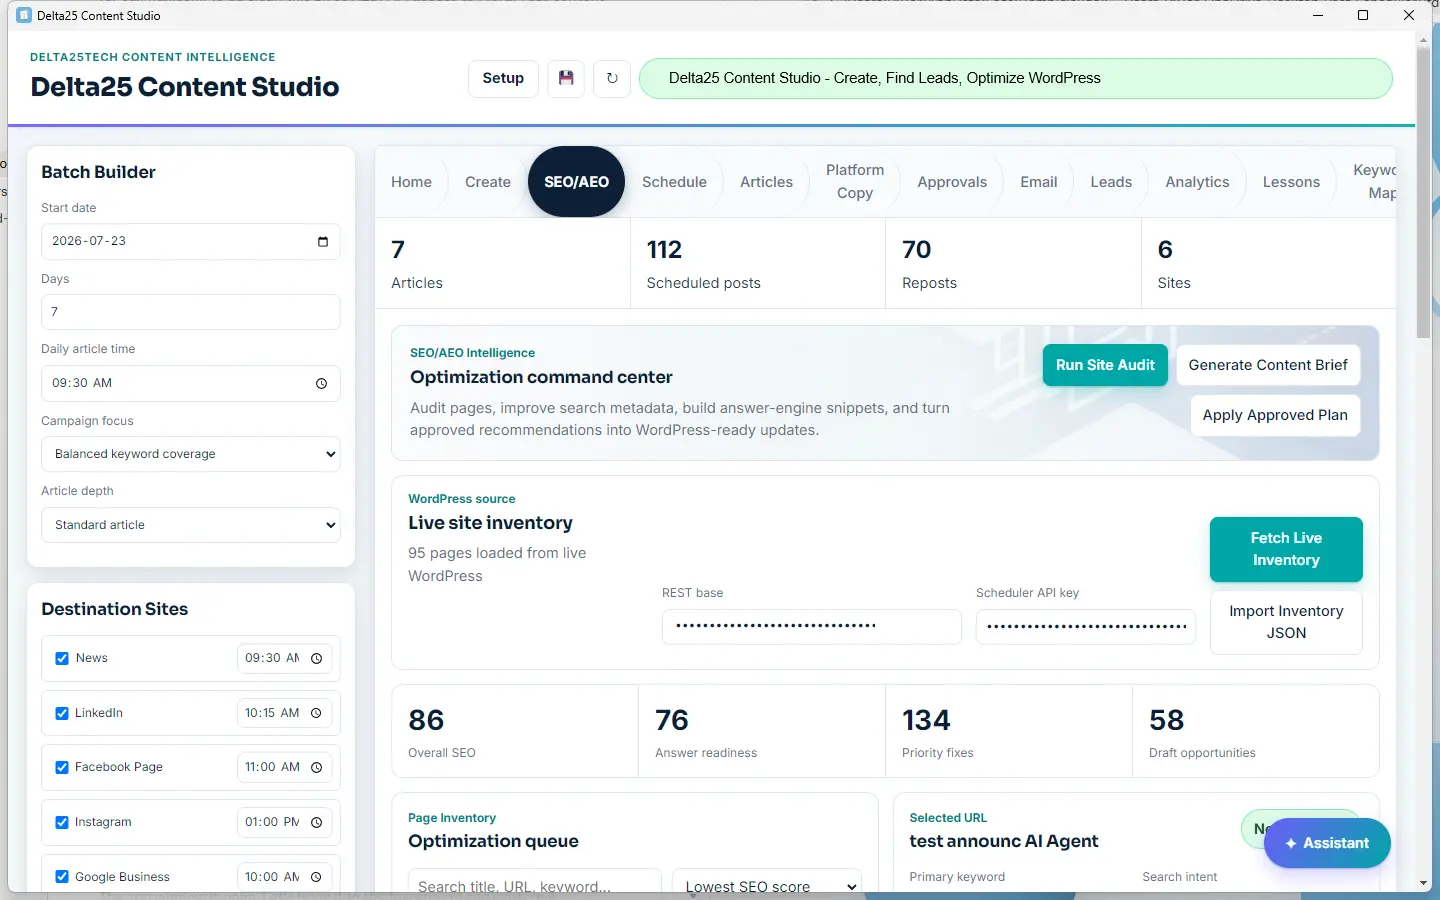Screen dimensions: 1440x900
Task: Click the save disk icon button
Action: pyautogui.click(x=566, y=78)
